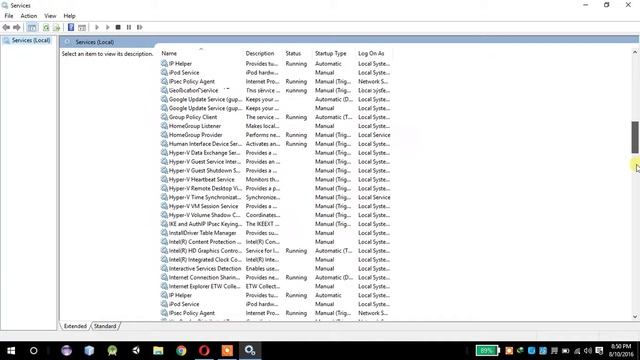Select the IKE and AuthIP IPsec Keying row
Viewport: 640px width, 360px height.
point(276,224)
